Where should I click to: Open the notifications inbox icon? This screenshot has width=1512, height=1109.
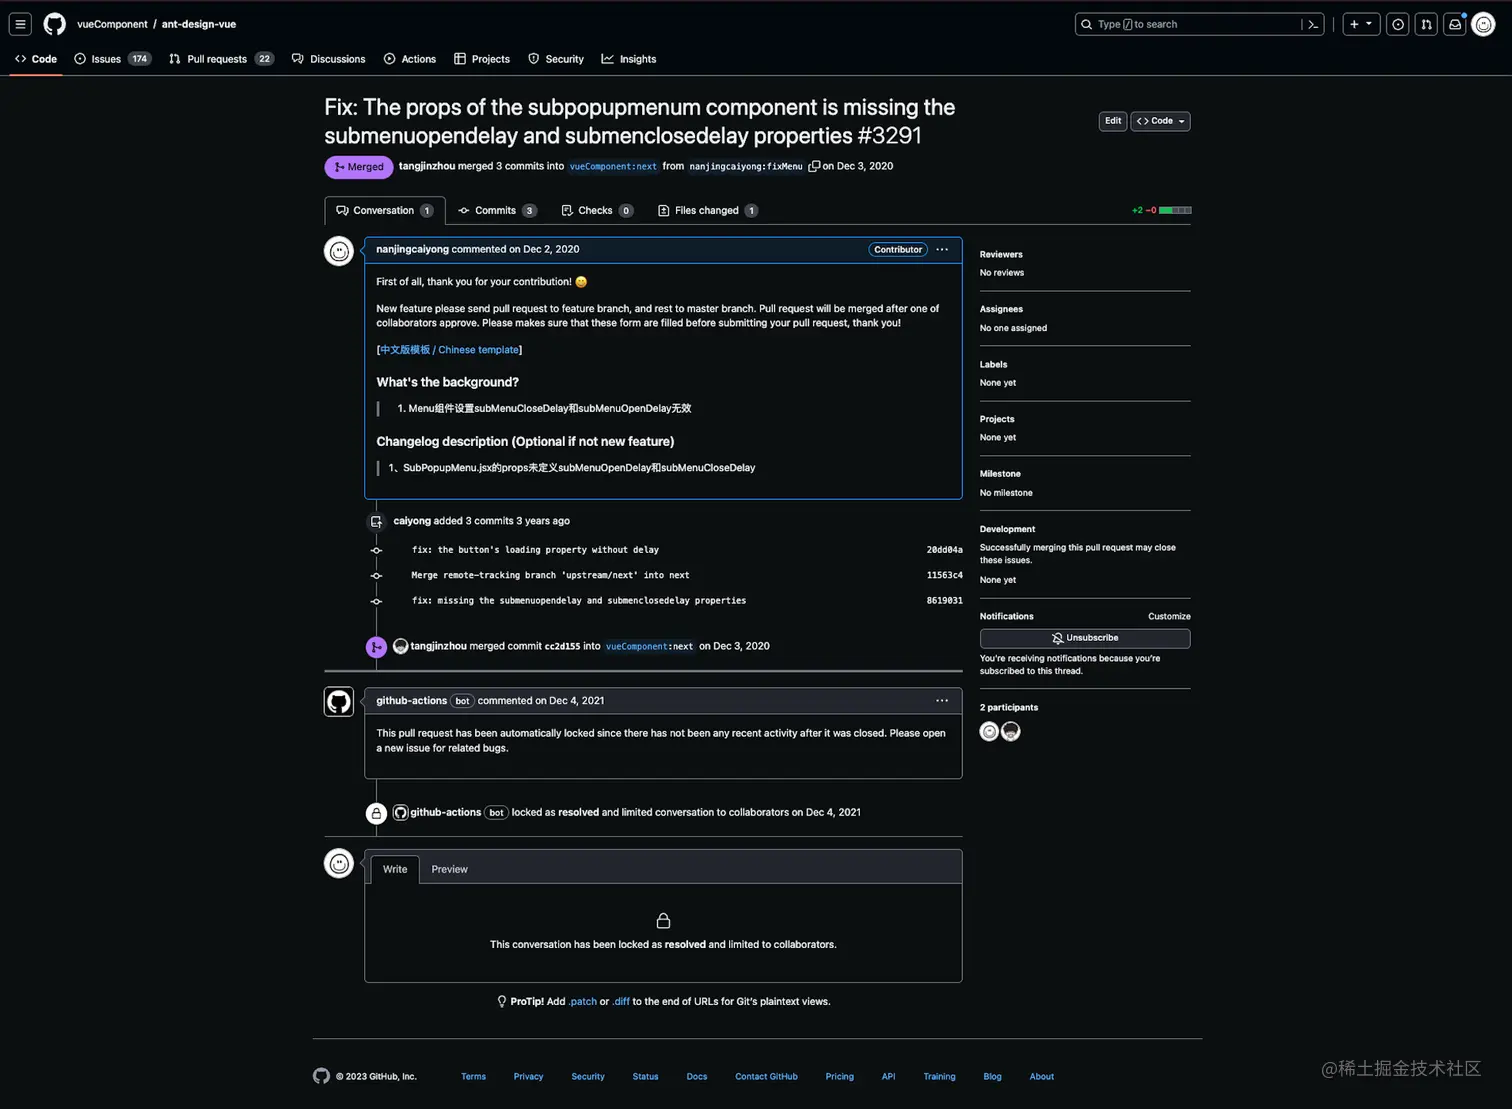(x=1455, y=24)
